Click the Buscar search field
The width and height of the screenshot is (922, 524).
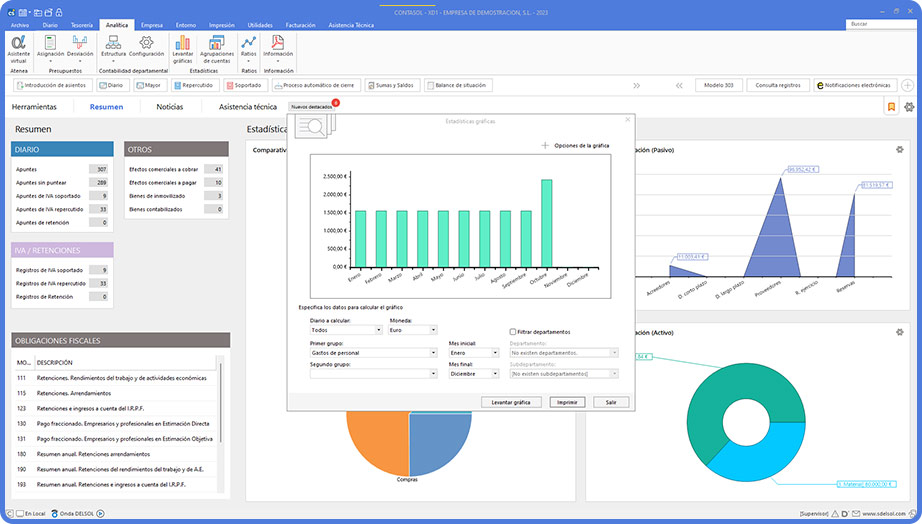coord(880,24)
